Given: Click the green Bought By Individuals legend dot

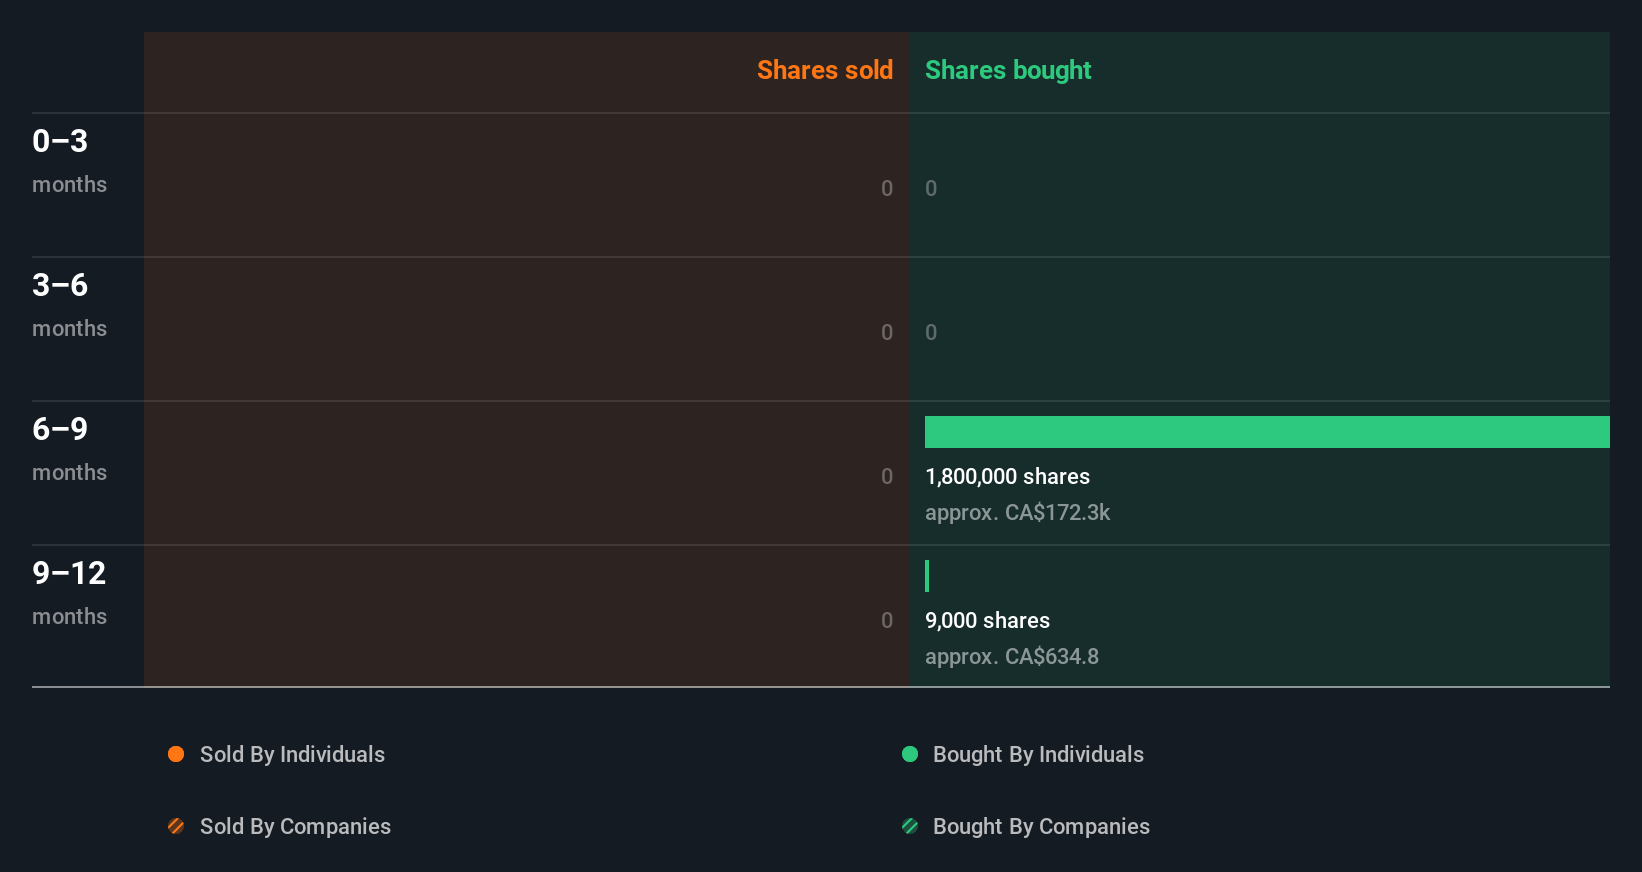Looking at the screenshot, I should pyautogui.click(x=910, y=754).
